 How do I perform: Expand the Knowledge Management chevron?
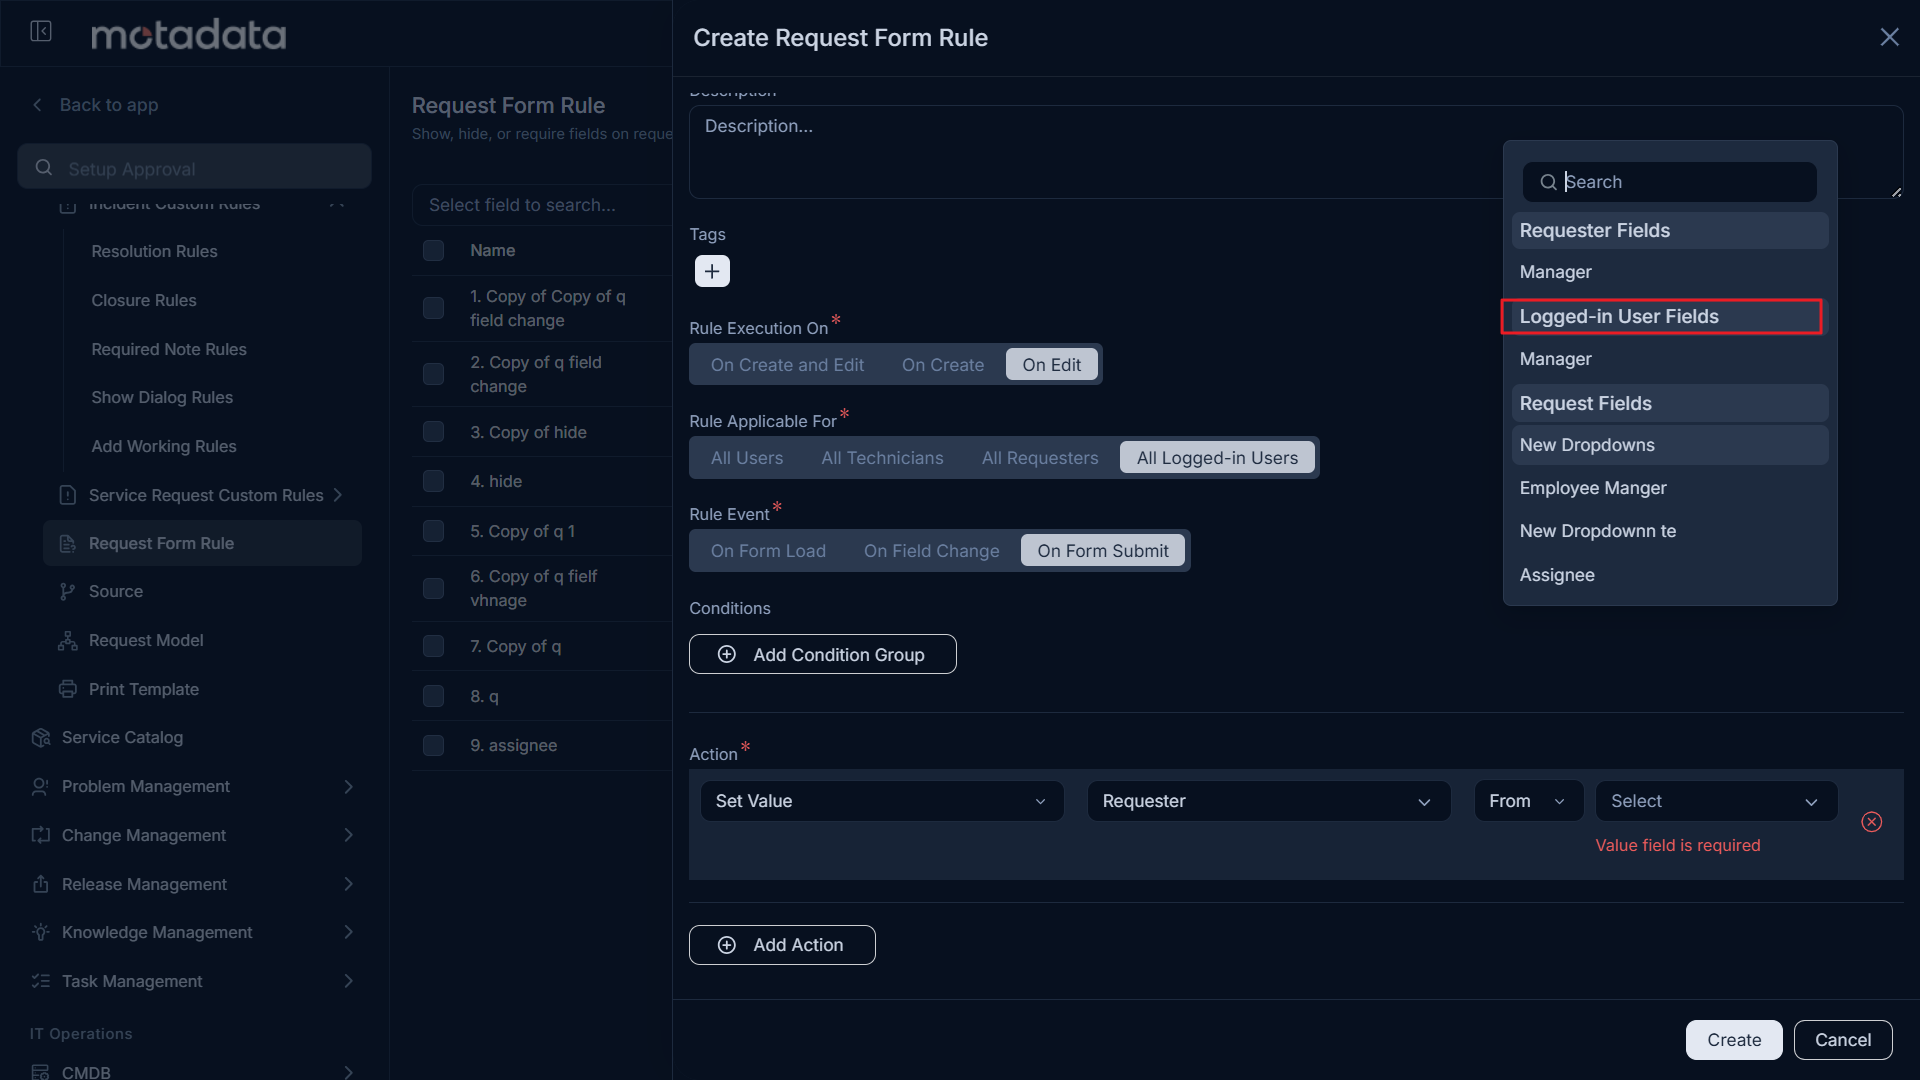tap(348, 932)
